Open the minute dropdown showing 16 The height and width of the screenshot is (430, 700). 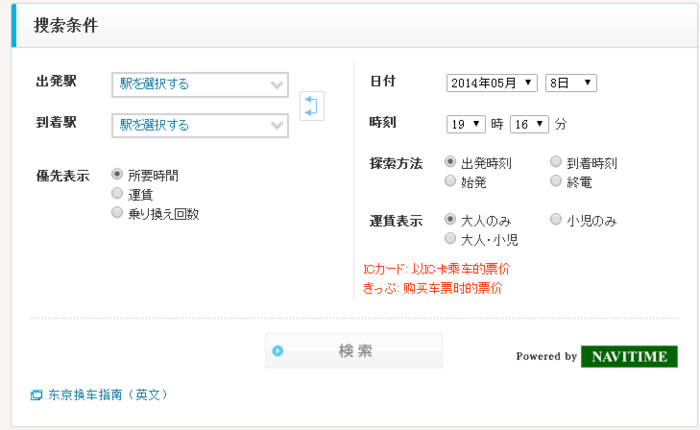pyautogui.click(x=529, y=124)
